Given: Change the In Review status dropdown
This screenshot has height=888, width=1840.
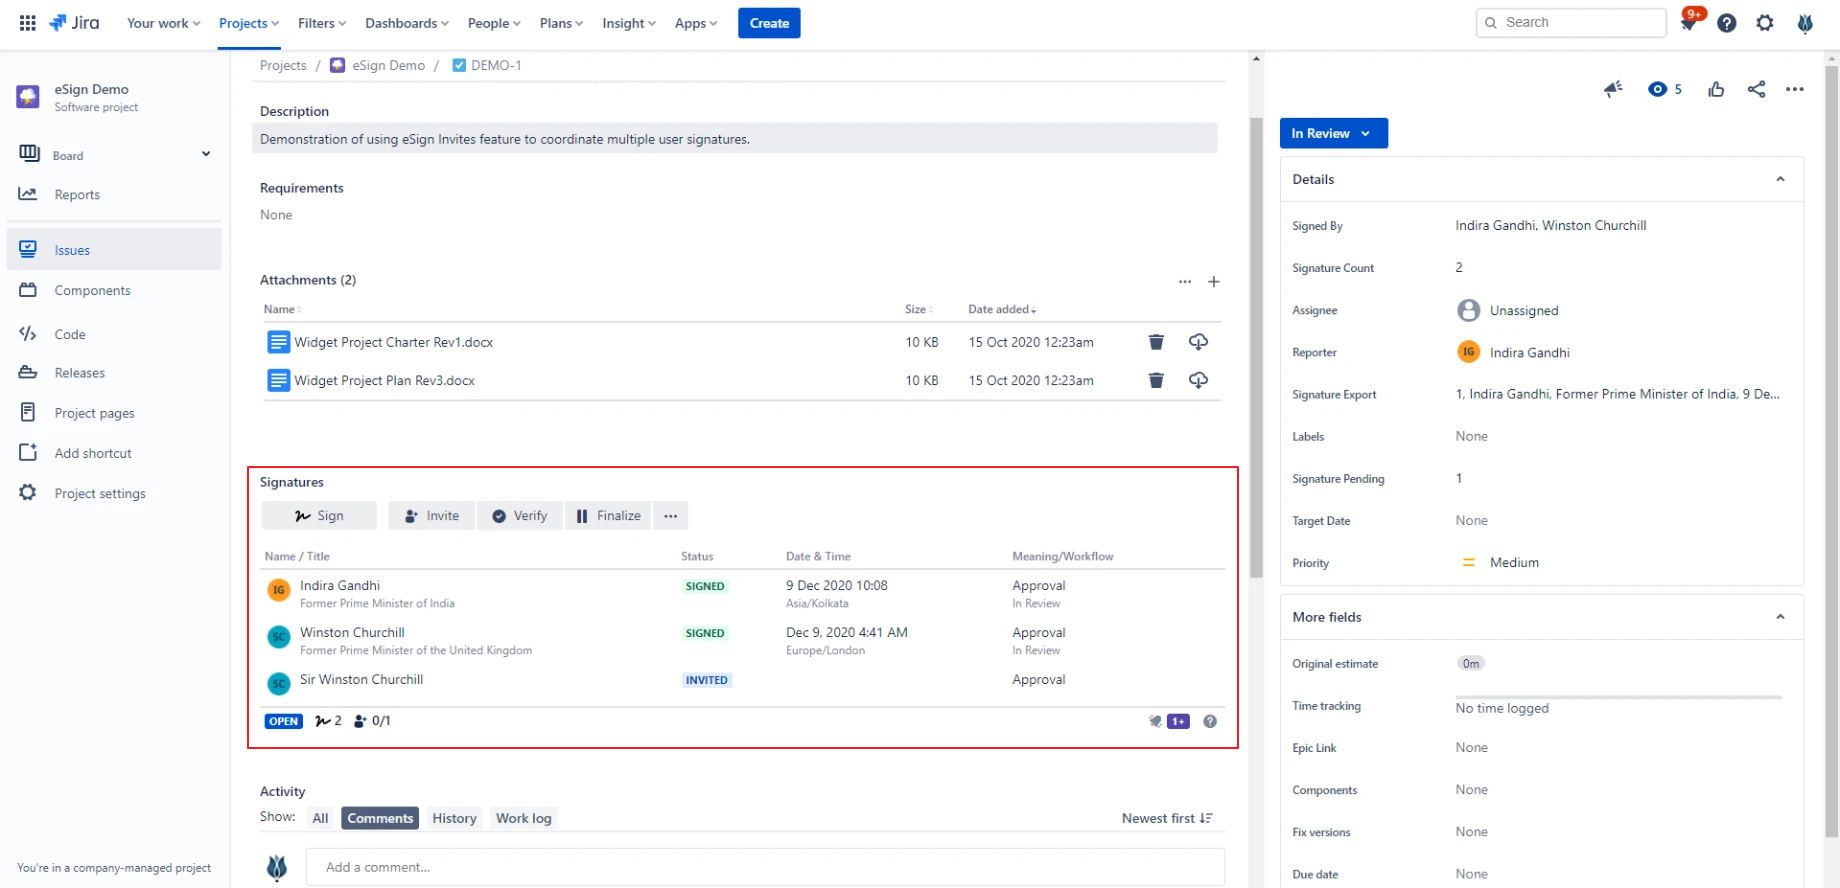Looking at the screenshot, I should tap(1333, 133).
